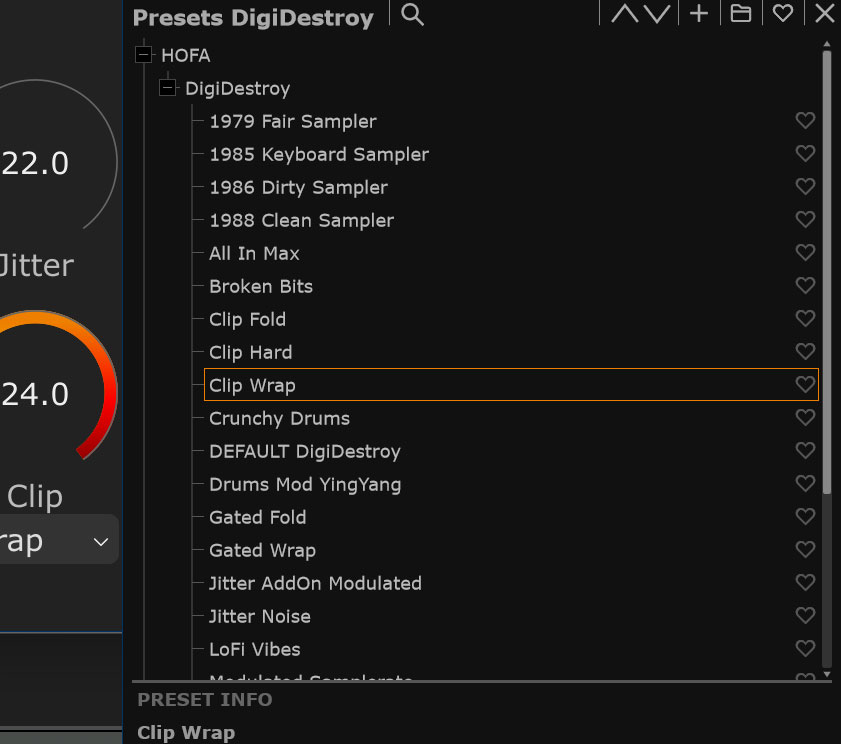This screenshot has width=841, height=744.
Task: Open the preset folder icon
Action: pos(741,13)
